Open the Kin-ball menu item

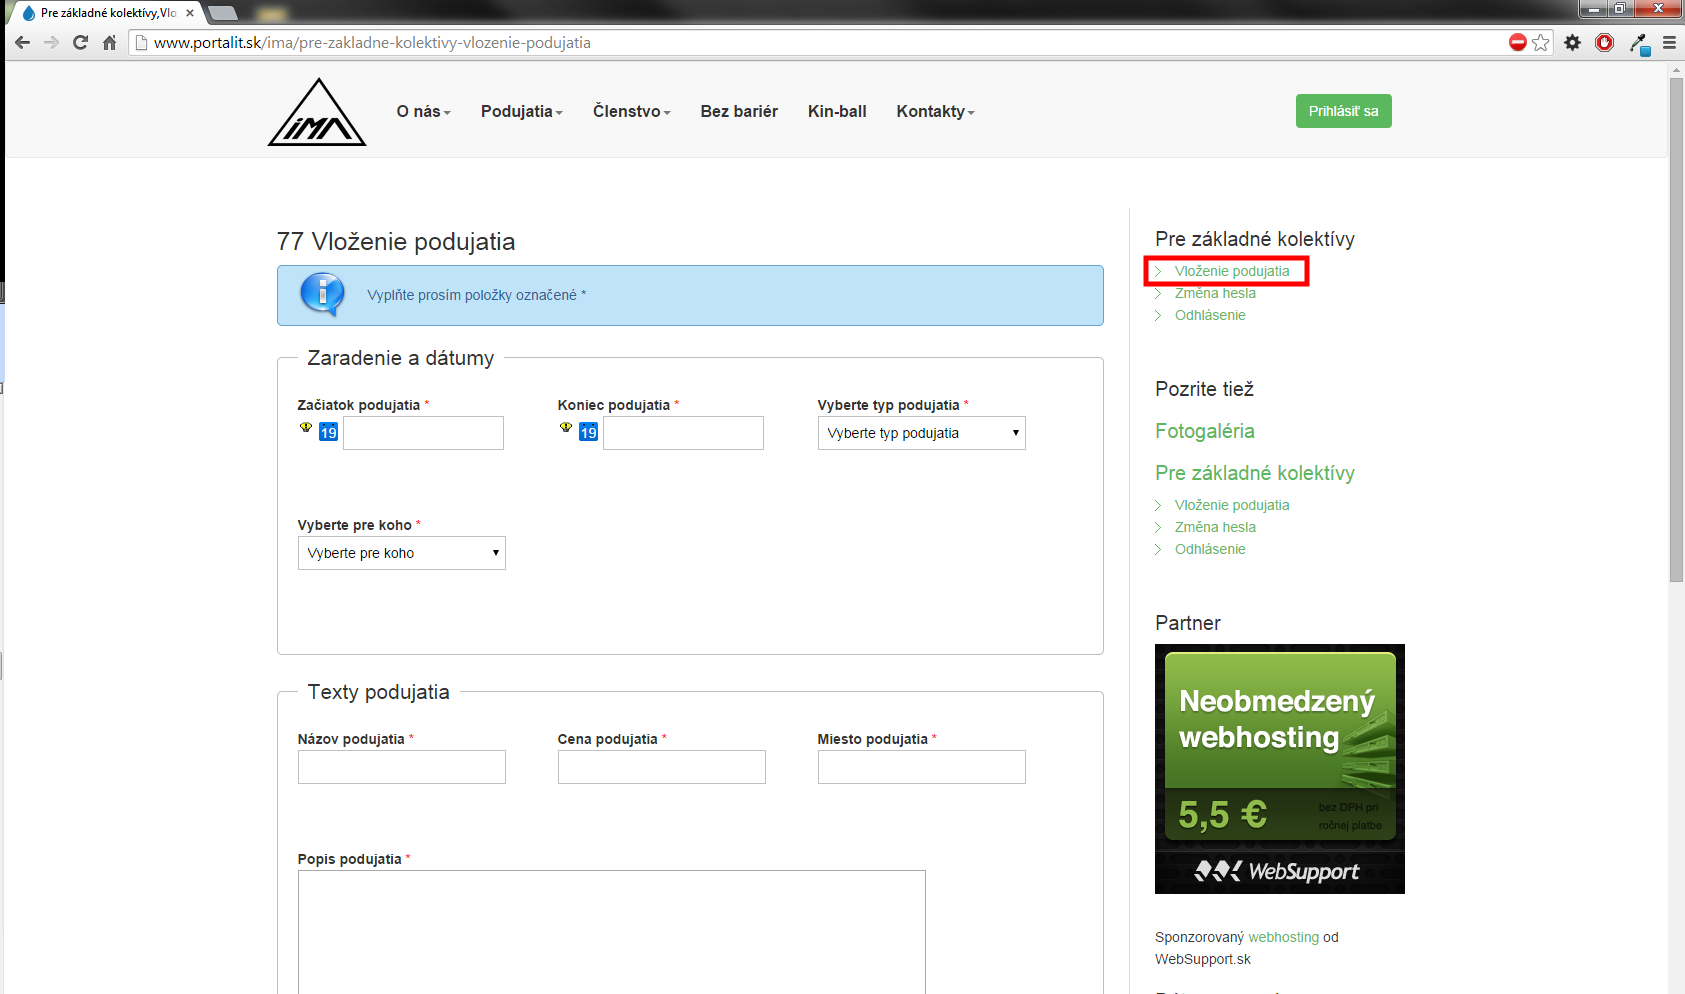pos(837,111)
